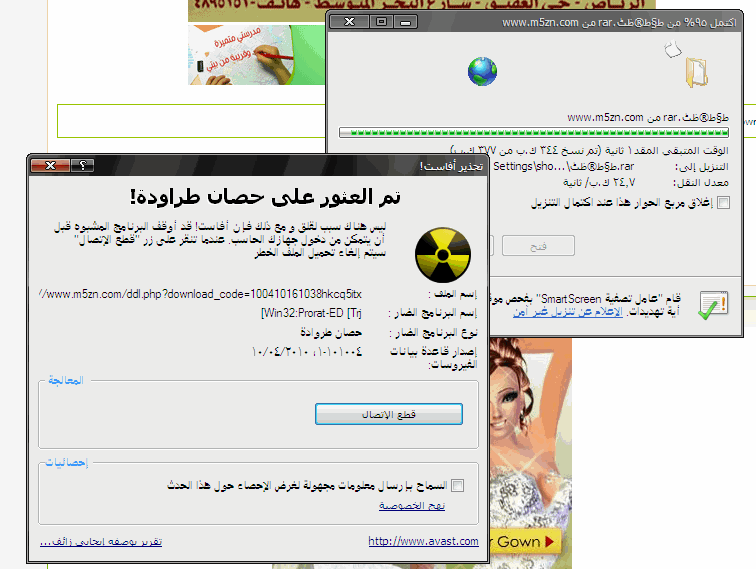Click the greyed فتح open button

(538, 246)
